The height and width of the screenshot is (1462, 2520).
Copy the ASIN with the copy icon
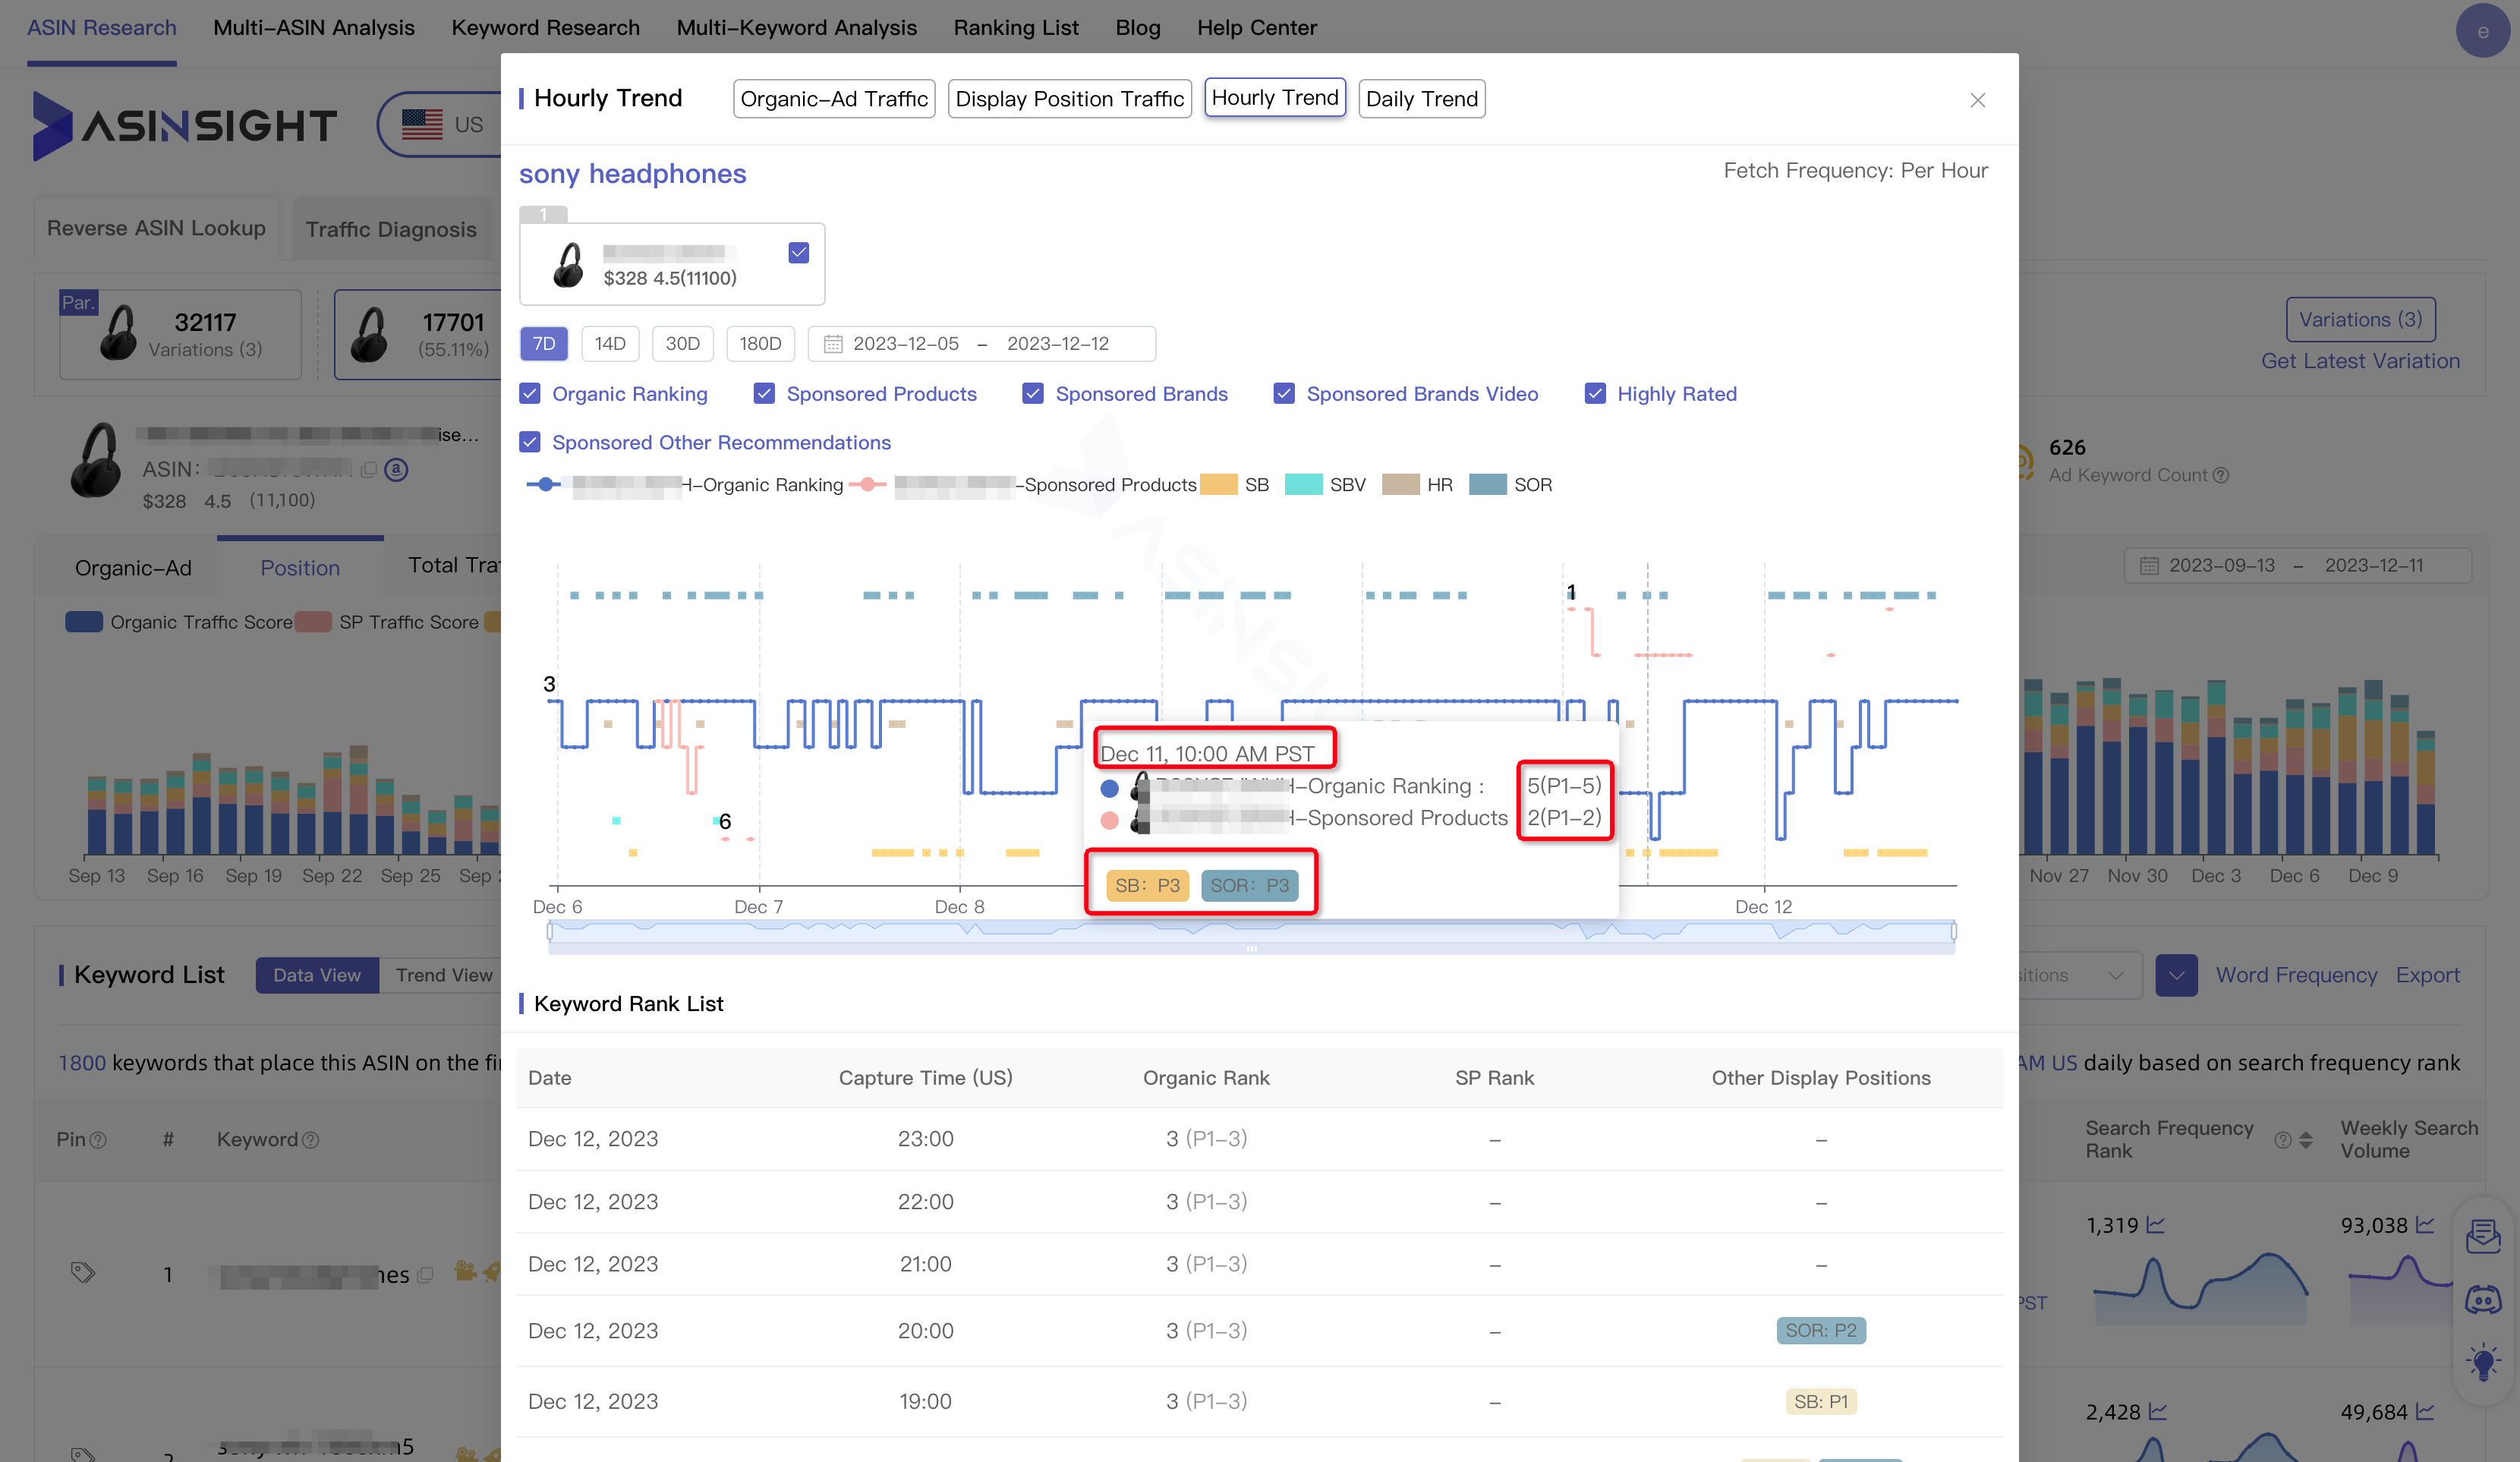[x=368, y=469]
